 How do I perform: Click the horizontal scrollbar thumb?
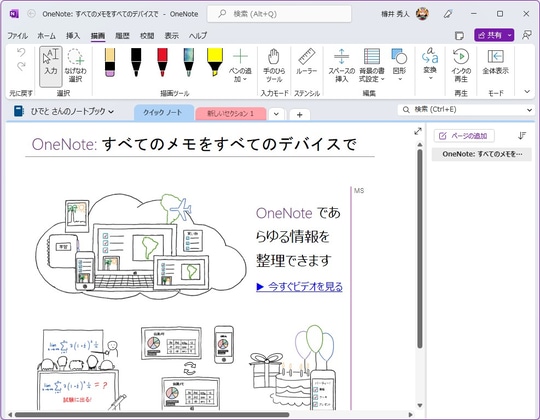(152, 415)
